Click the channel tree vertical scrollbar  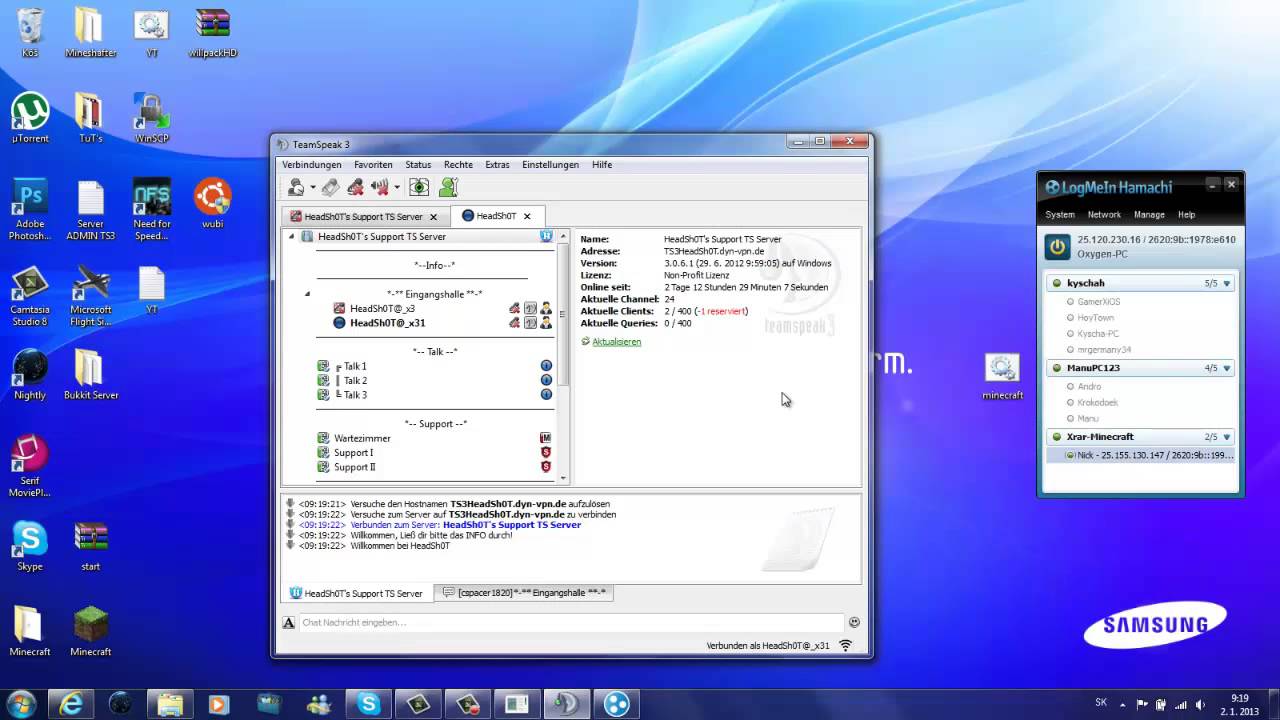(563, 313)
